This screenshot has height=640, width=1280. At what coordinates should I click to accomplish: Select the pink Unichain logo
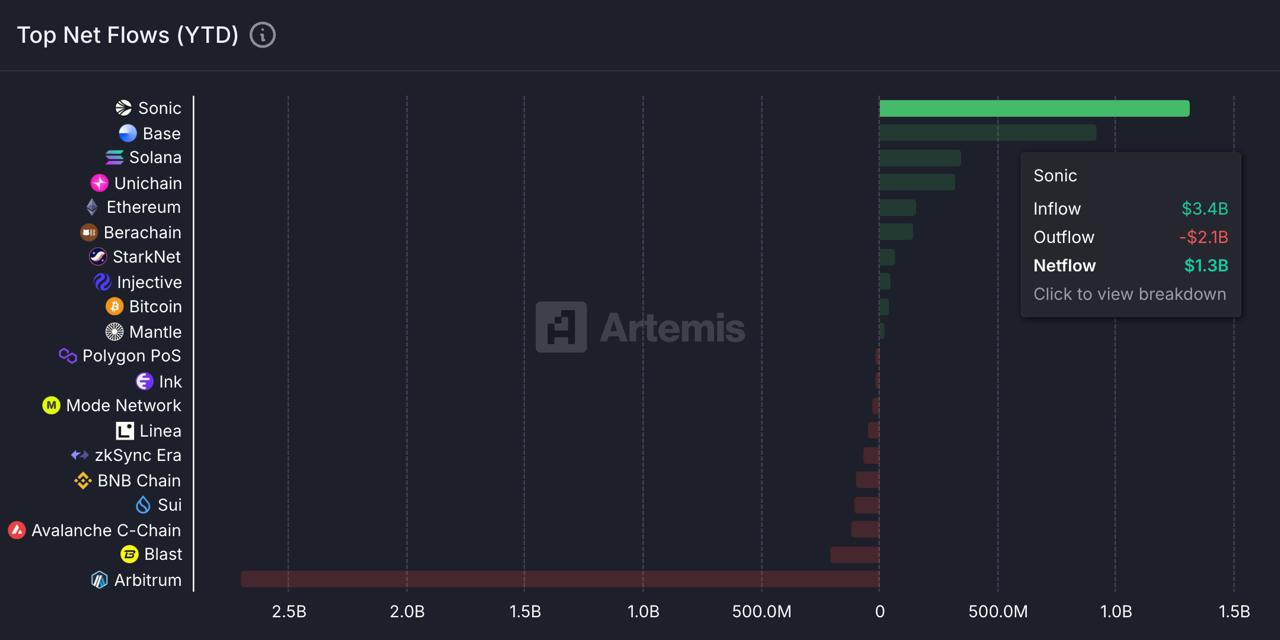tap(99, 183)
